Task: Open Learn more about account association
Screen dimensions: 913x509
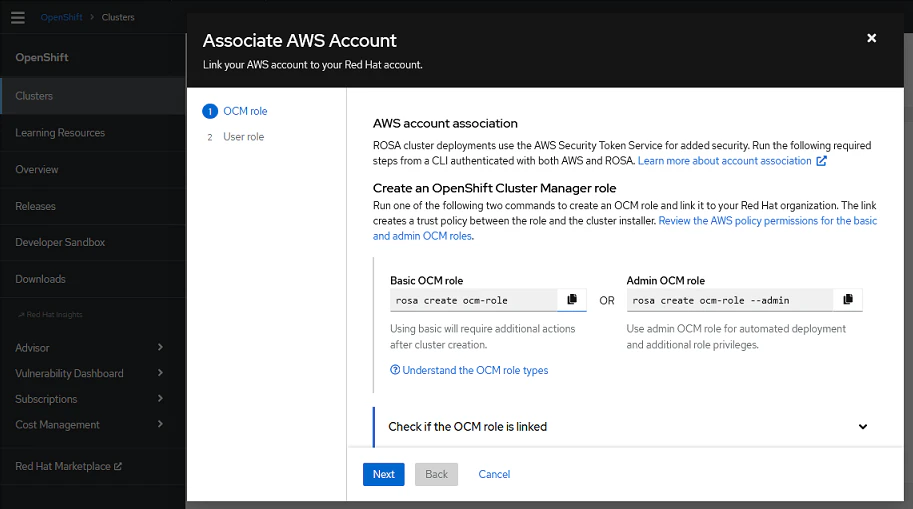Action: 724,161
